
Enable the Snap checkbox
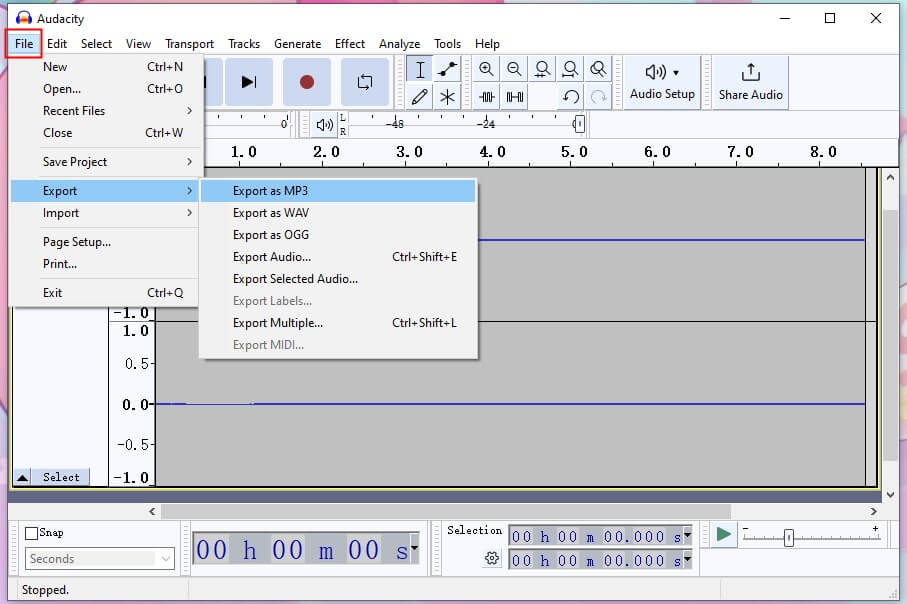(x=31, y=533)
